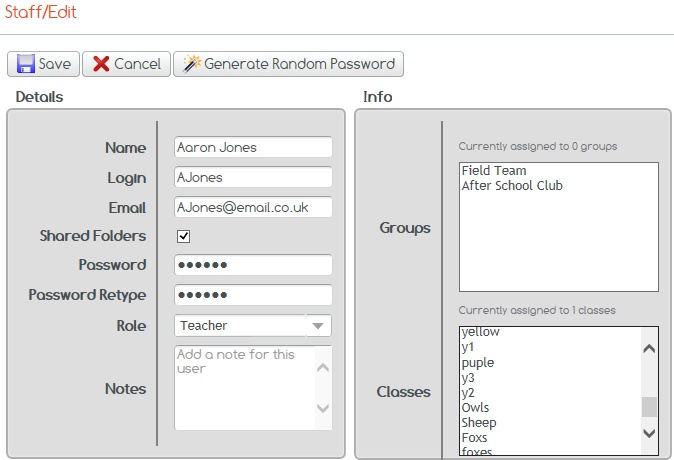Click the magic wand password icon
The height and width of the screenshot is (460, 674).
191,64
